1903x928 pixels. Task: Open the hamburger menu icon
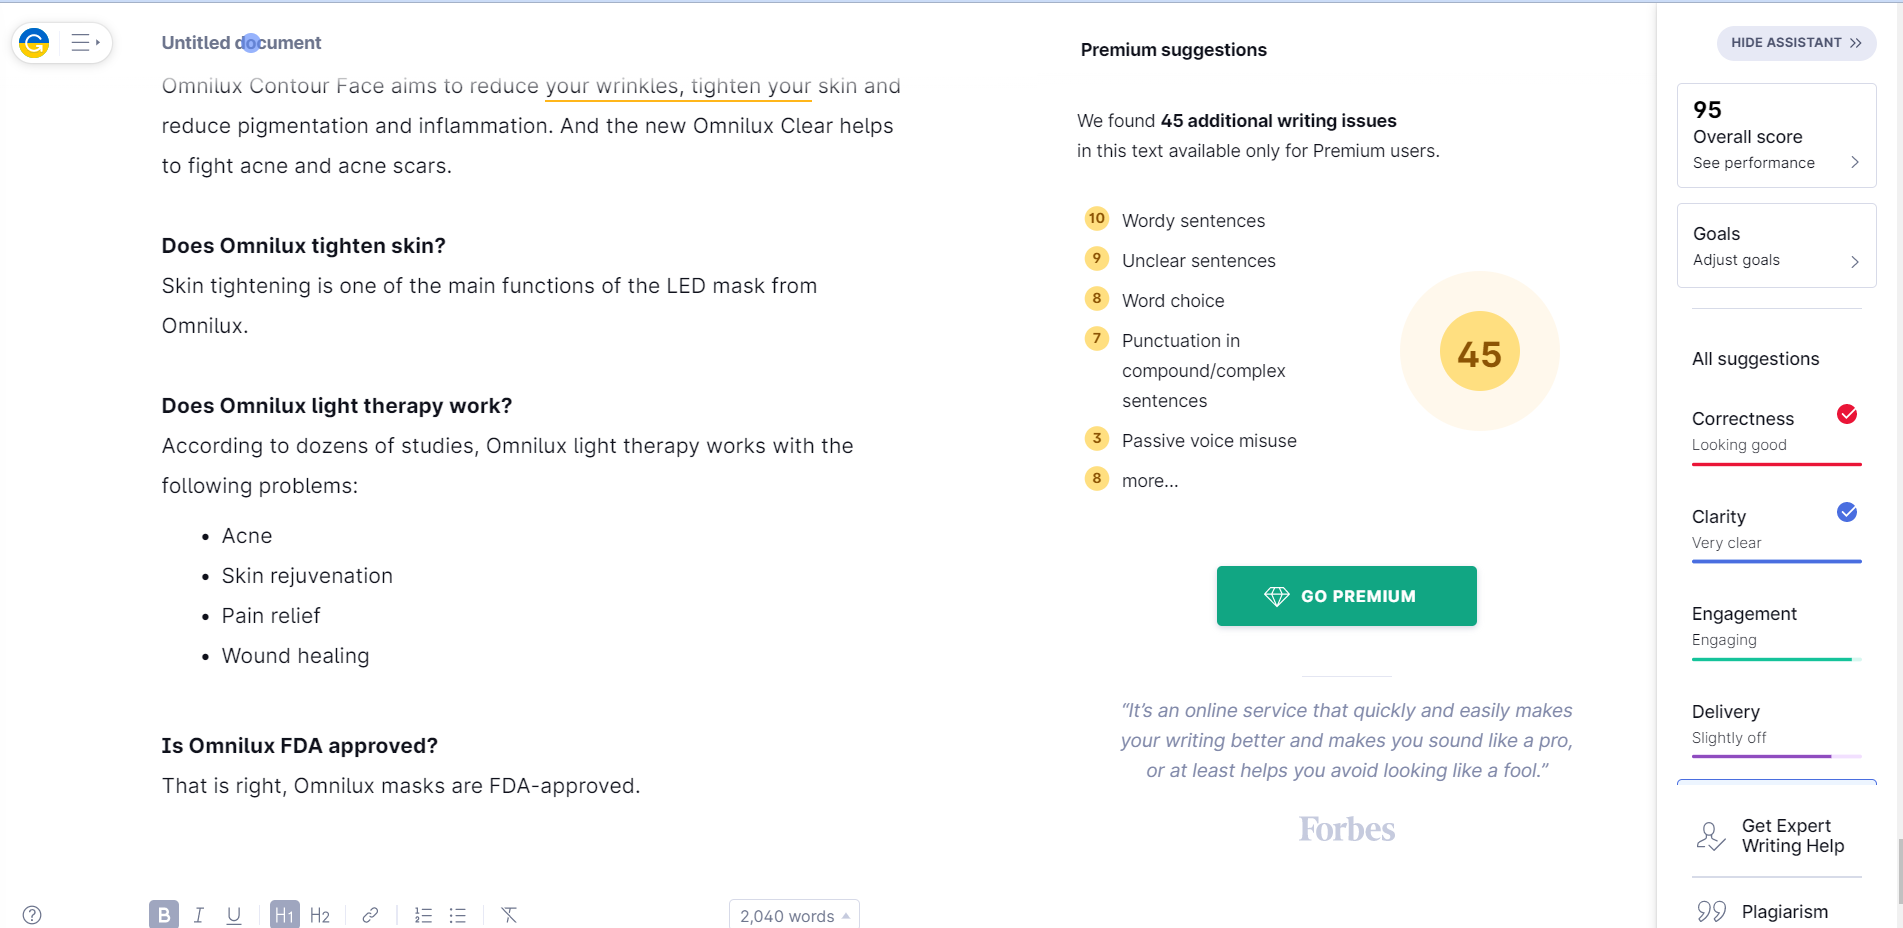coord(85,43)
